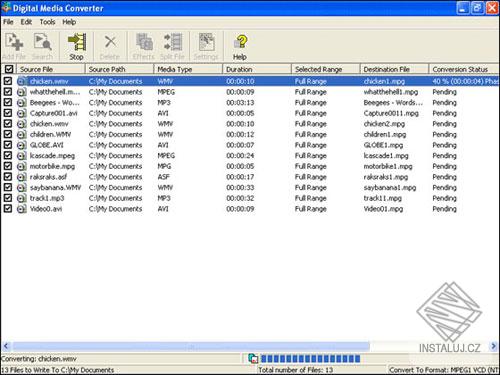Viewport: 500px width, 375px height.
Task: Click duration 00:03:13 cell
Action: 240,103
